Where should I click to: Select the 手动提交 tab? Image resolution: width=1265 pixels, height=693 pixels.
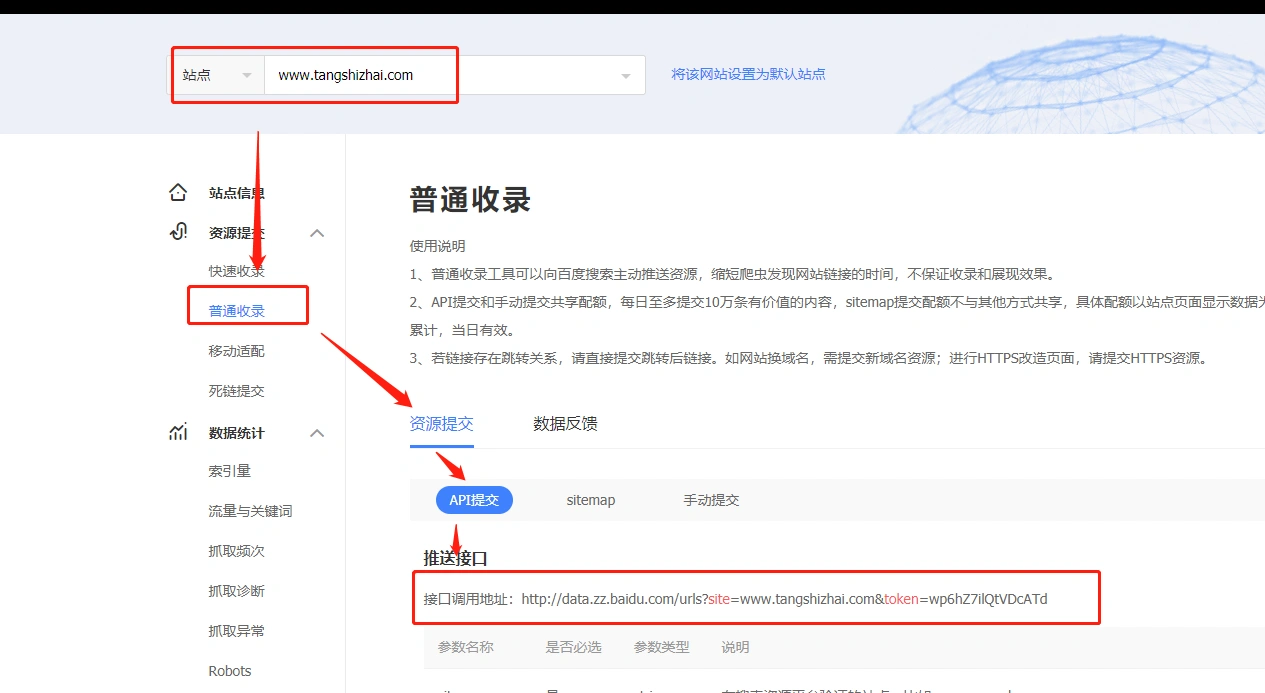(711, 500)
